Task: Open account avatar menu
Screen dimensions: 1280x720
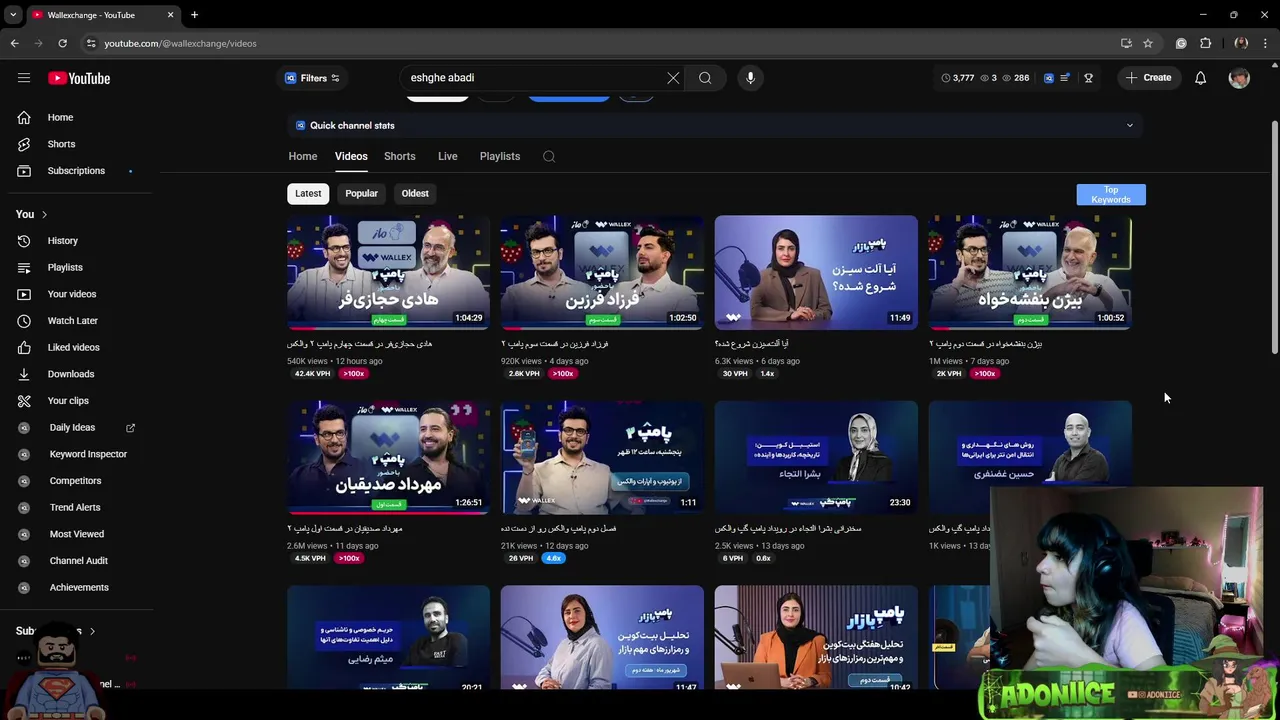Action: click(1239, 78)
